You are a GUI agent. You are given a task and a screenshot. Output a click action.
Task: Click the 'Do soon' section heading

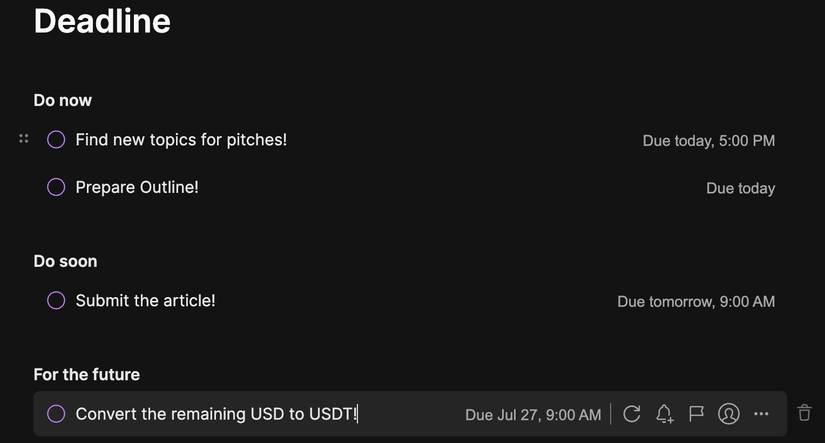click(x=65, y=261)
